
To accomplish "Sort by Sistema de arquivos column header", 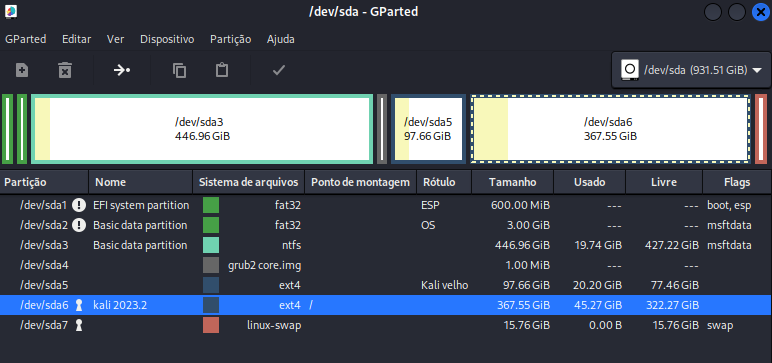I will (x=248, y=182).
